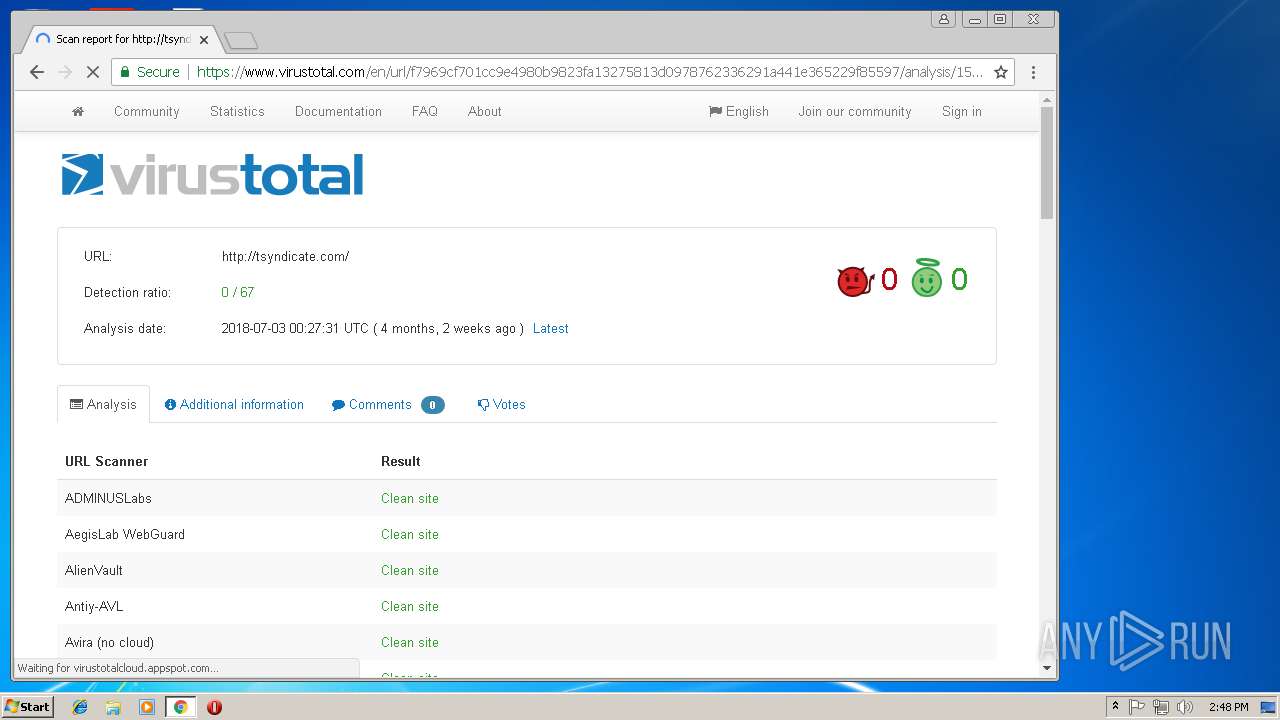Click the Sign in link
Viewport: 1280px width, 720px height.
pos(962,112)
